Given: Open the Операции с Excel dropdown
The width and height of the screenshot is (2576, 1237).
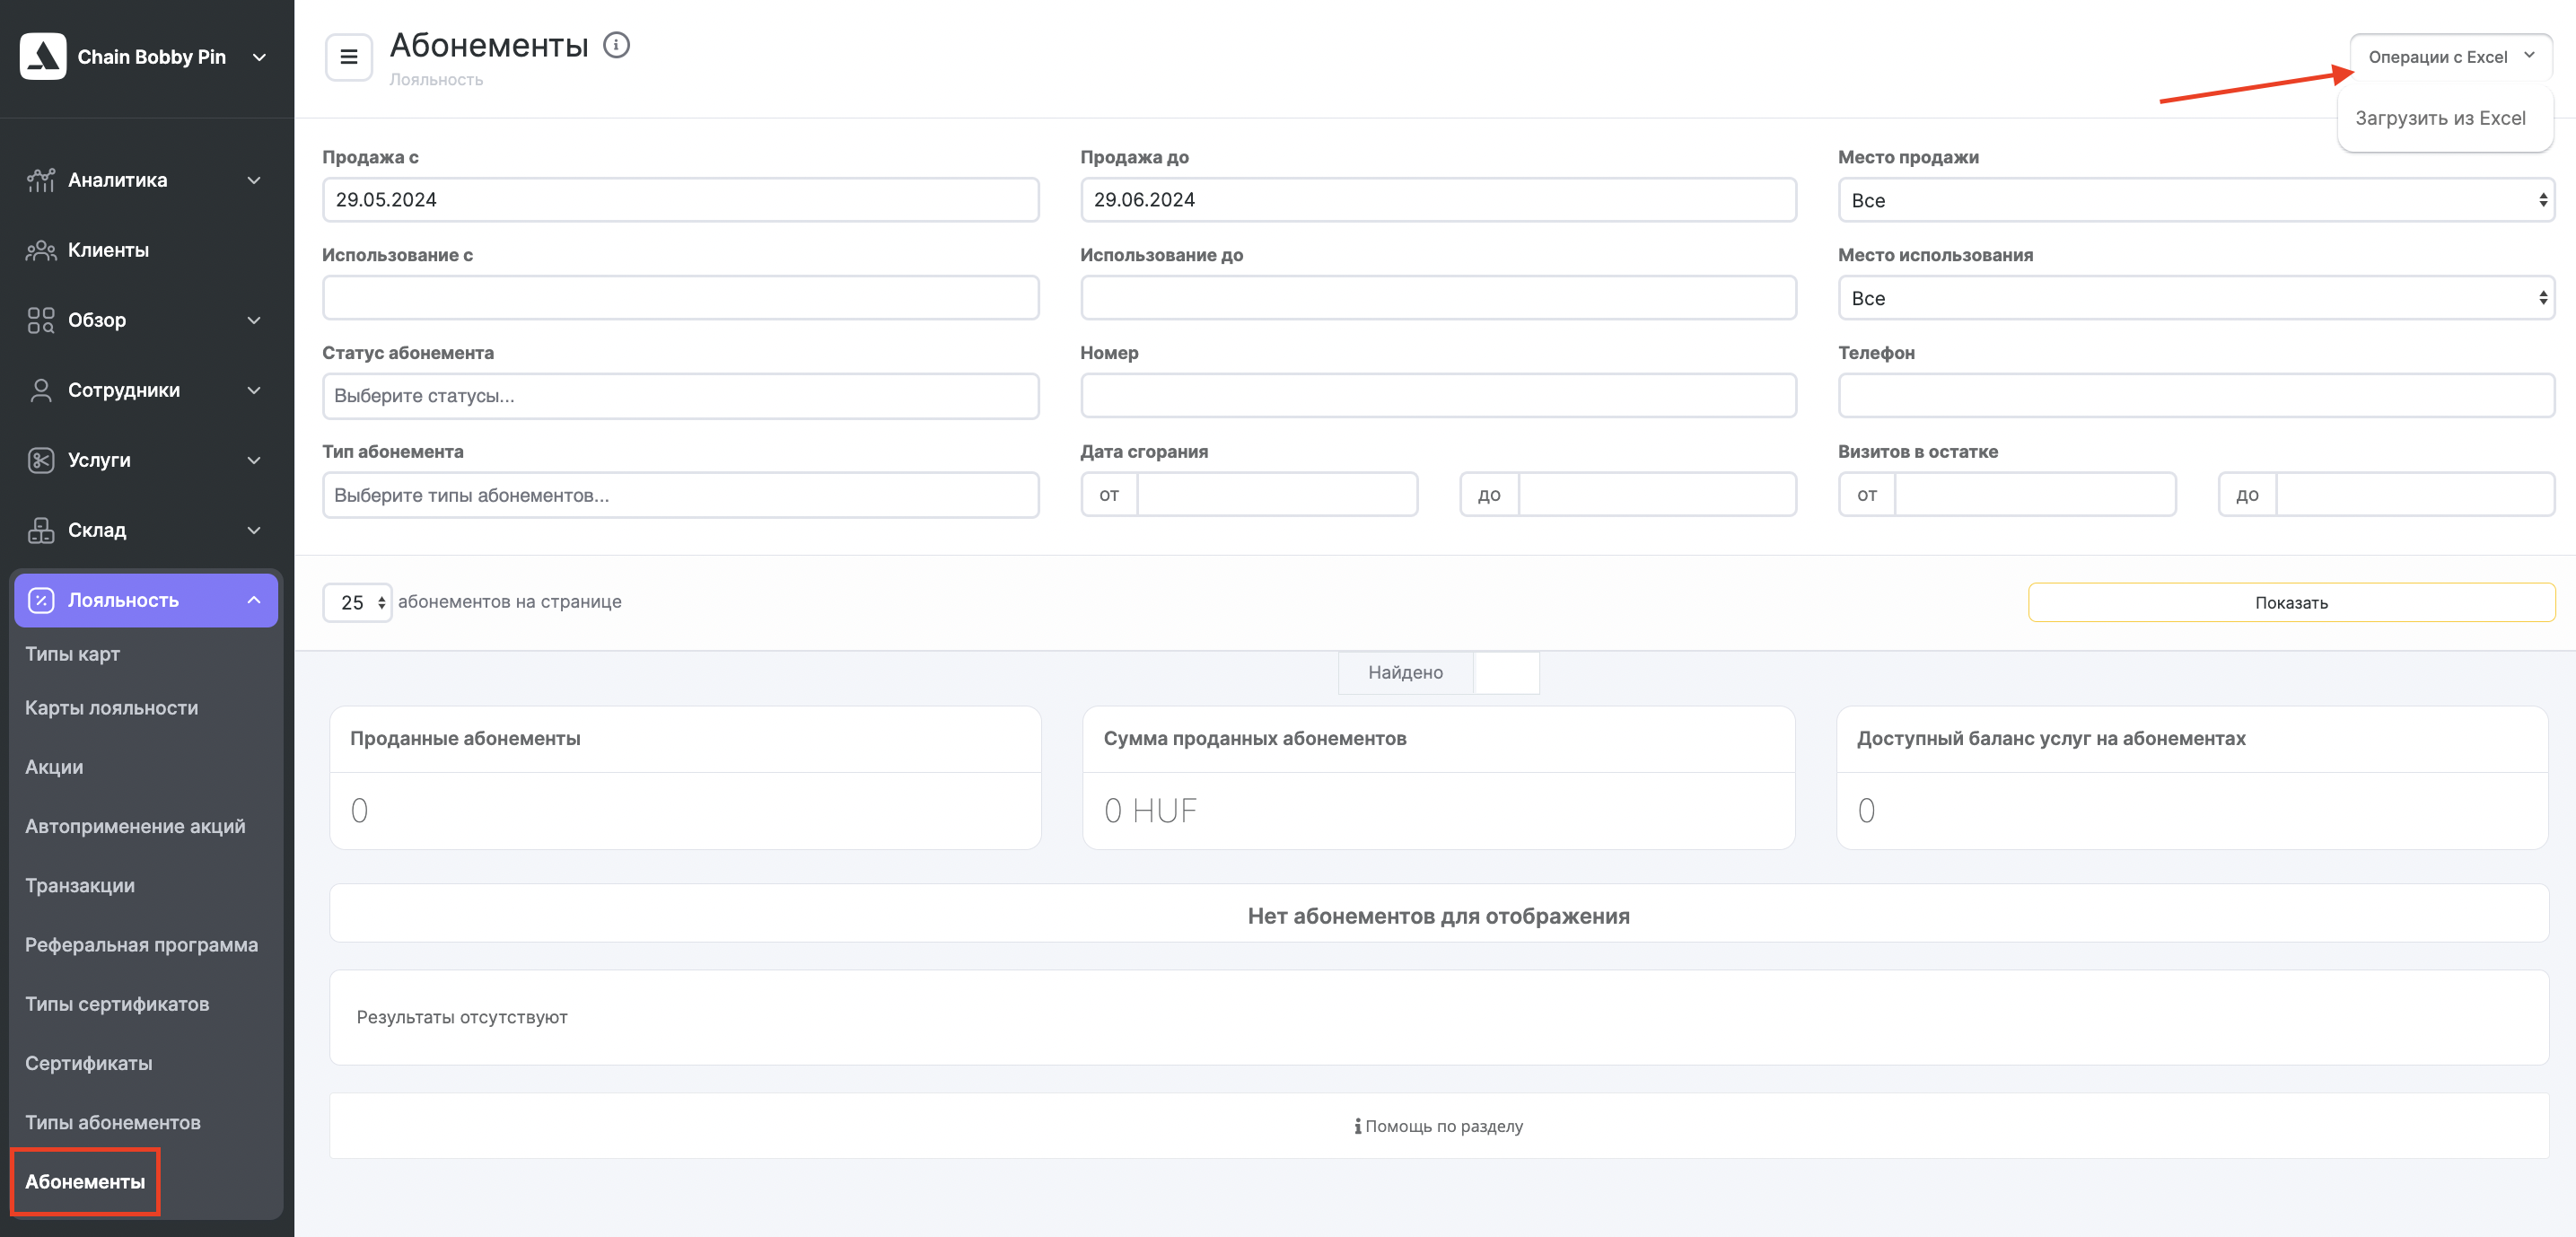Looking at the screenshot, I should coord(2450,57).
